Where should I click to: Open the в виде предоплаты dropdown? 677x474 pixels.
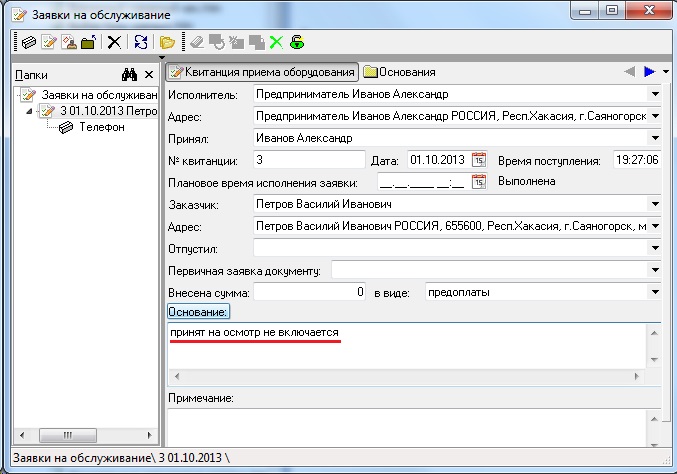point(655,292)
